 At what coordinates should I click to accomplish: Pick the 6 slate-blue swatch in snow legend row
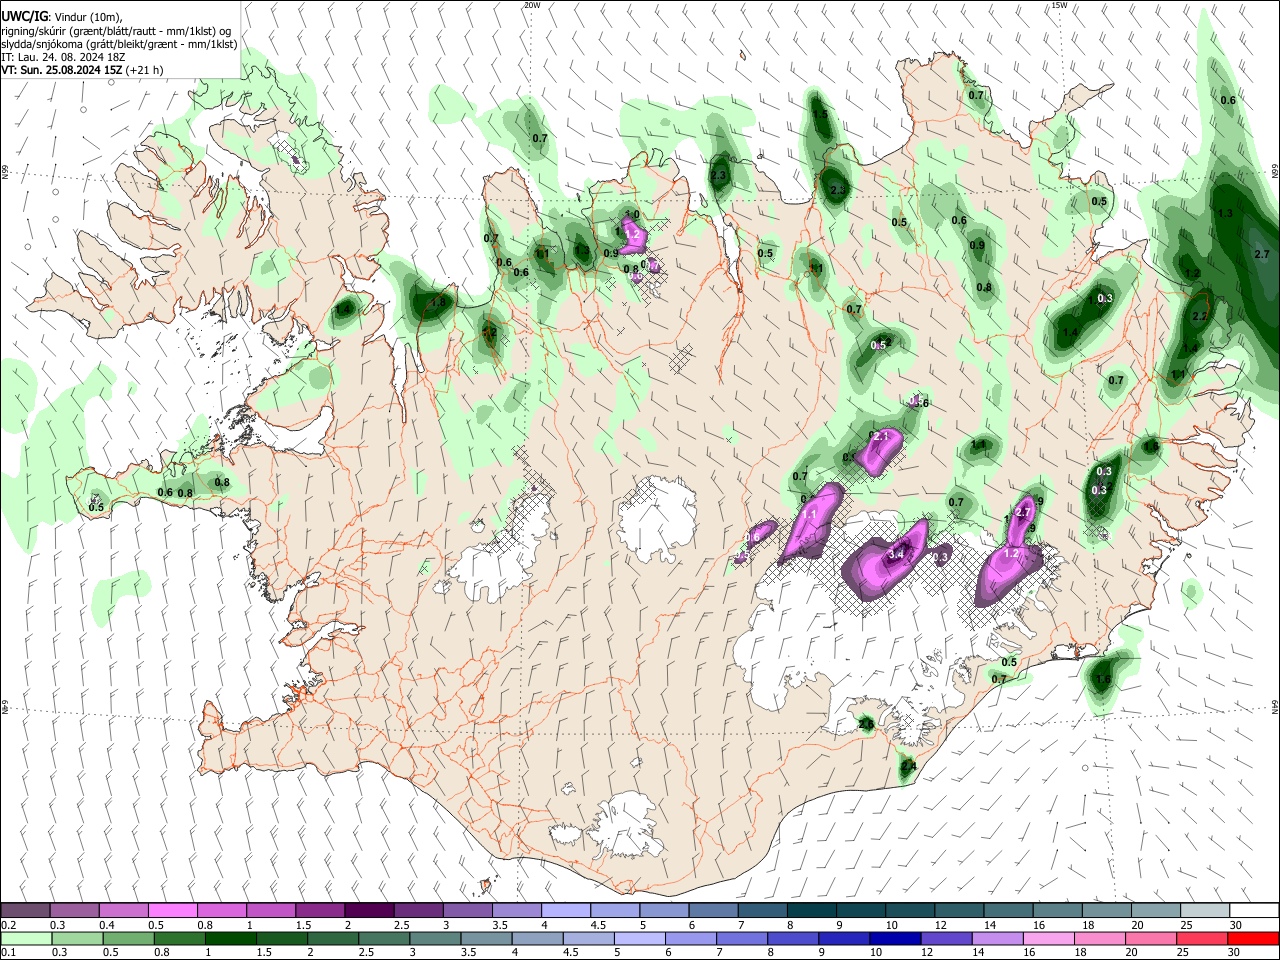point(714,910)
